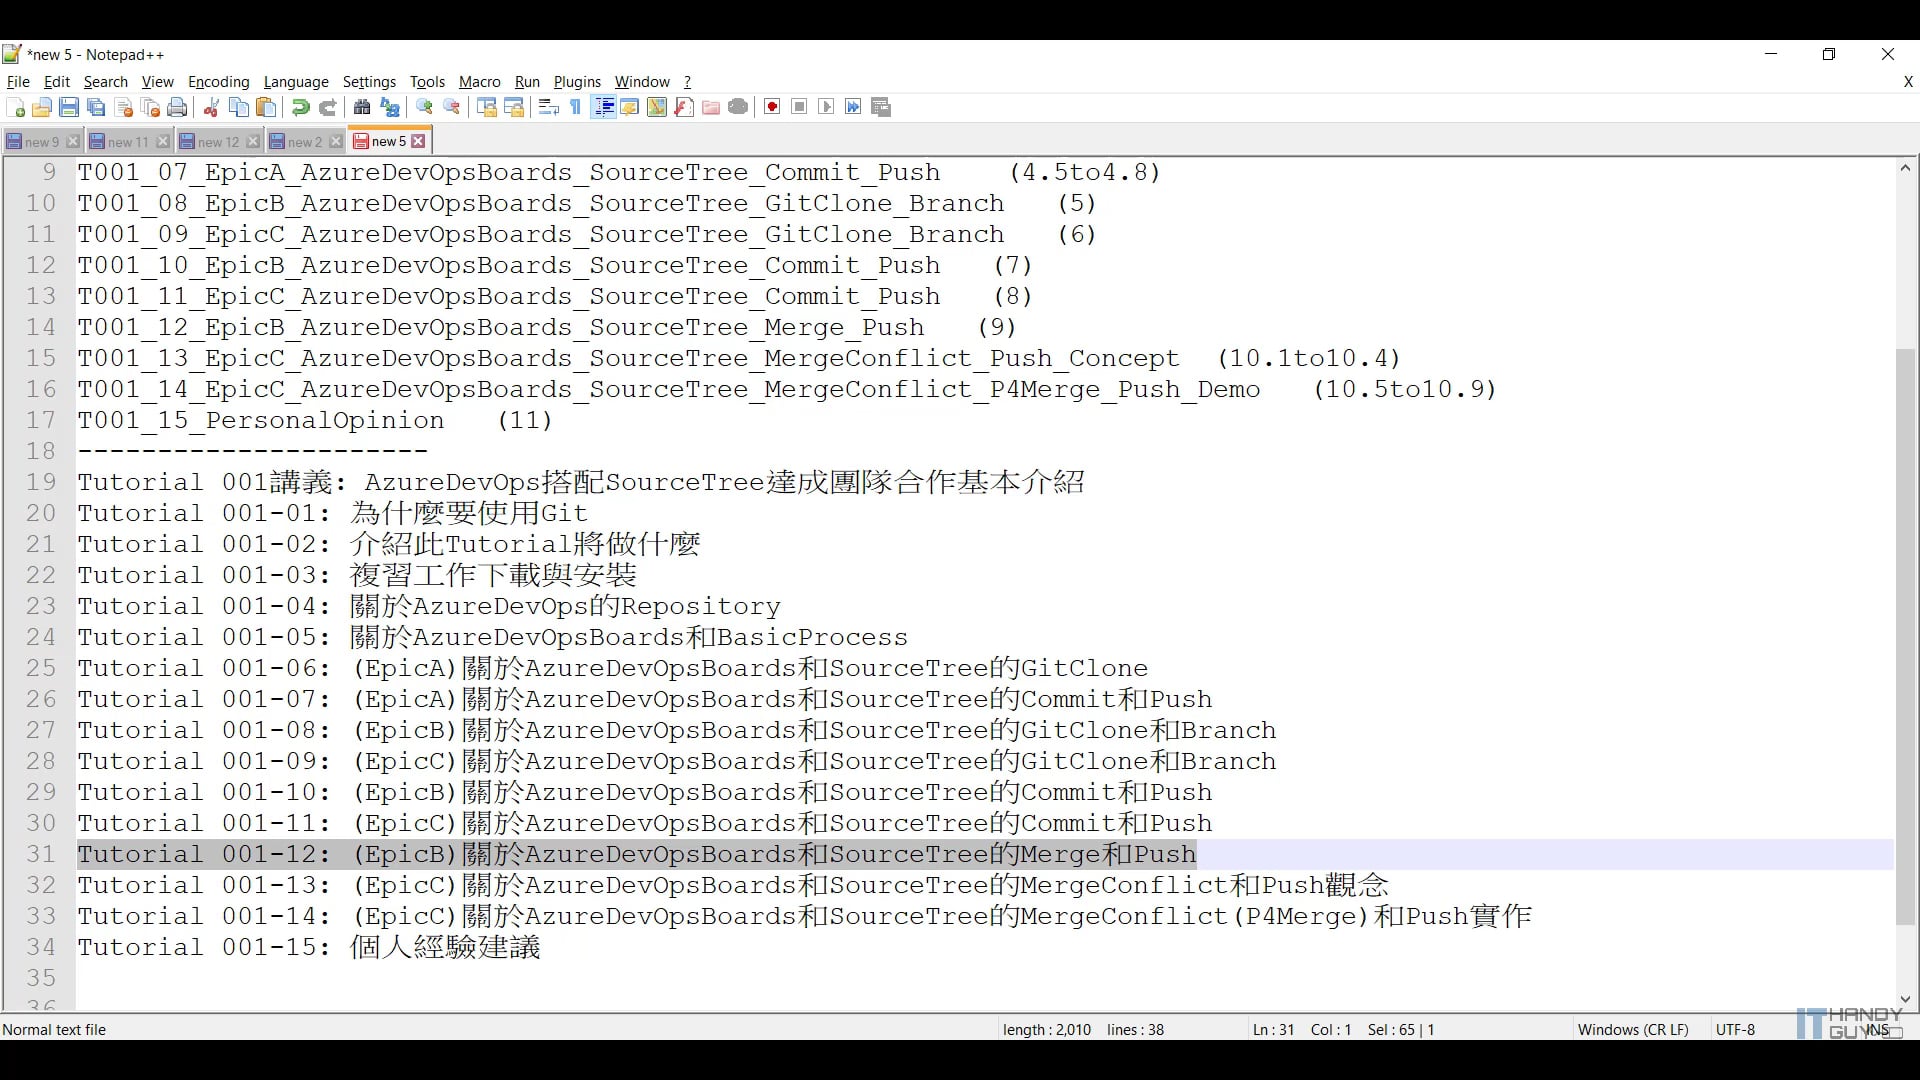The width and height of the screenshot is (1920, 1080).
Task: Select the Word Wrap toolbar icon
Action: tap(548, 107)
